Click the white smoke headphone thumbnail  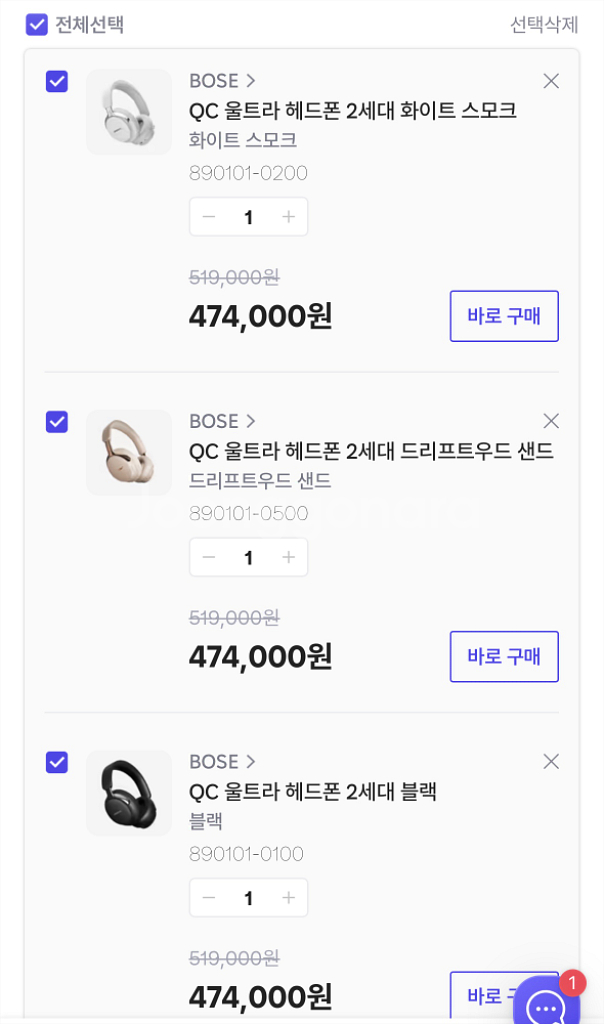128,112
